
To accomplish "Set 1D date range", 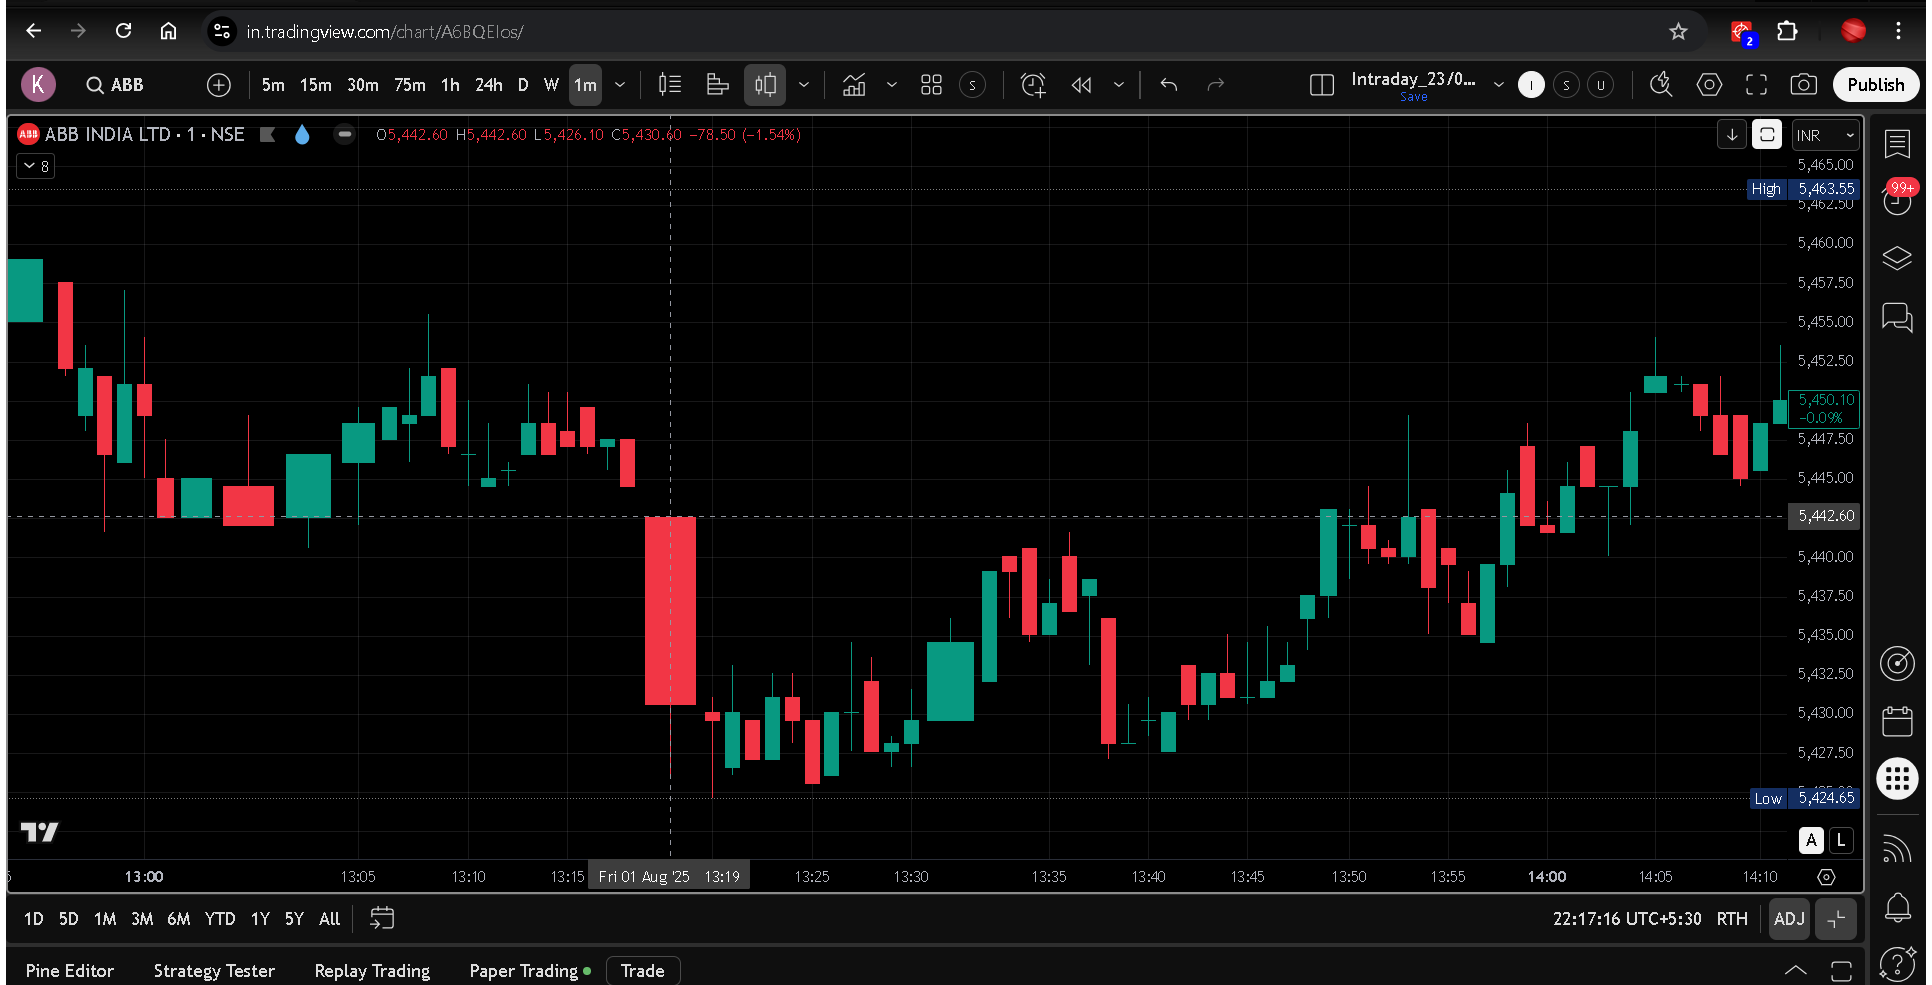I will coord(33,918).
